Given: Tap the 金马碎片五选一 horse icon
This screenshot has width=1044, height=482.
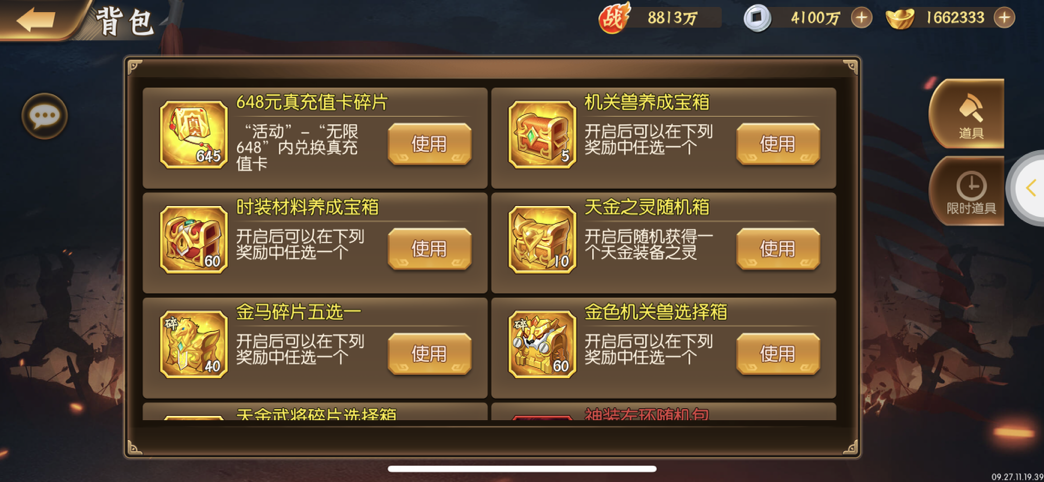Looking at the screenshot, I should point(194,345).
